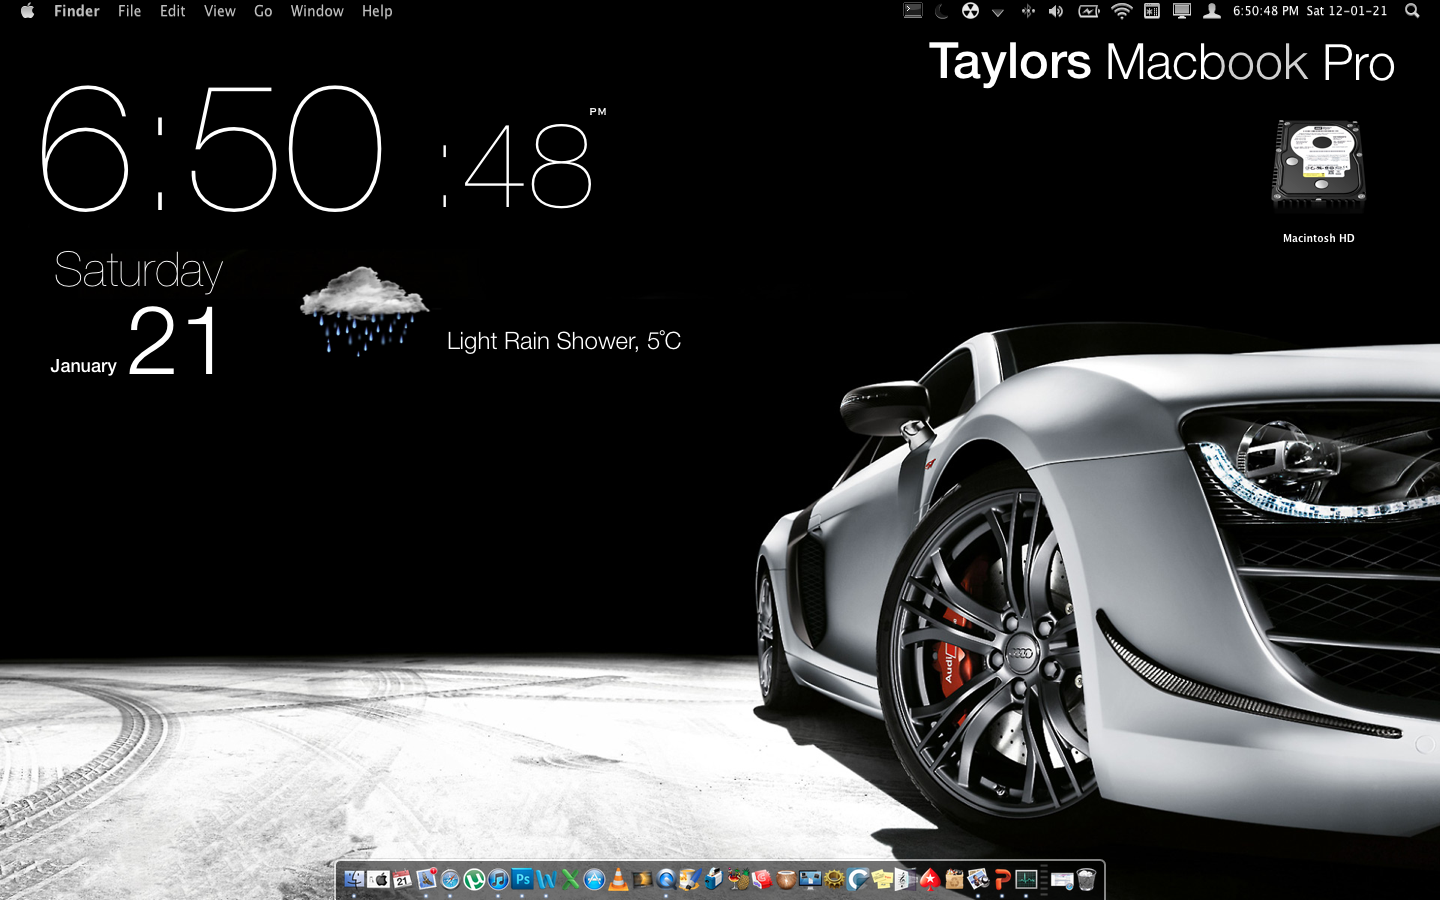Open the Window menu
This screenshot has width=1440, height=900.
point(317,11)
